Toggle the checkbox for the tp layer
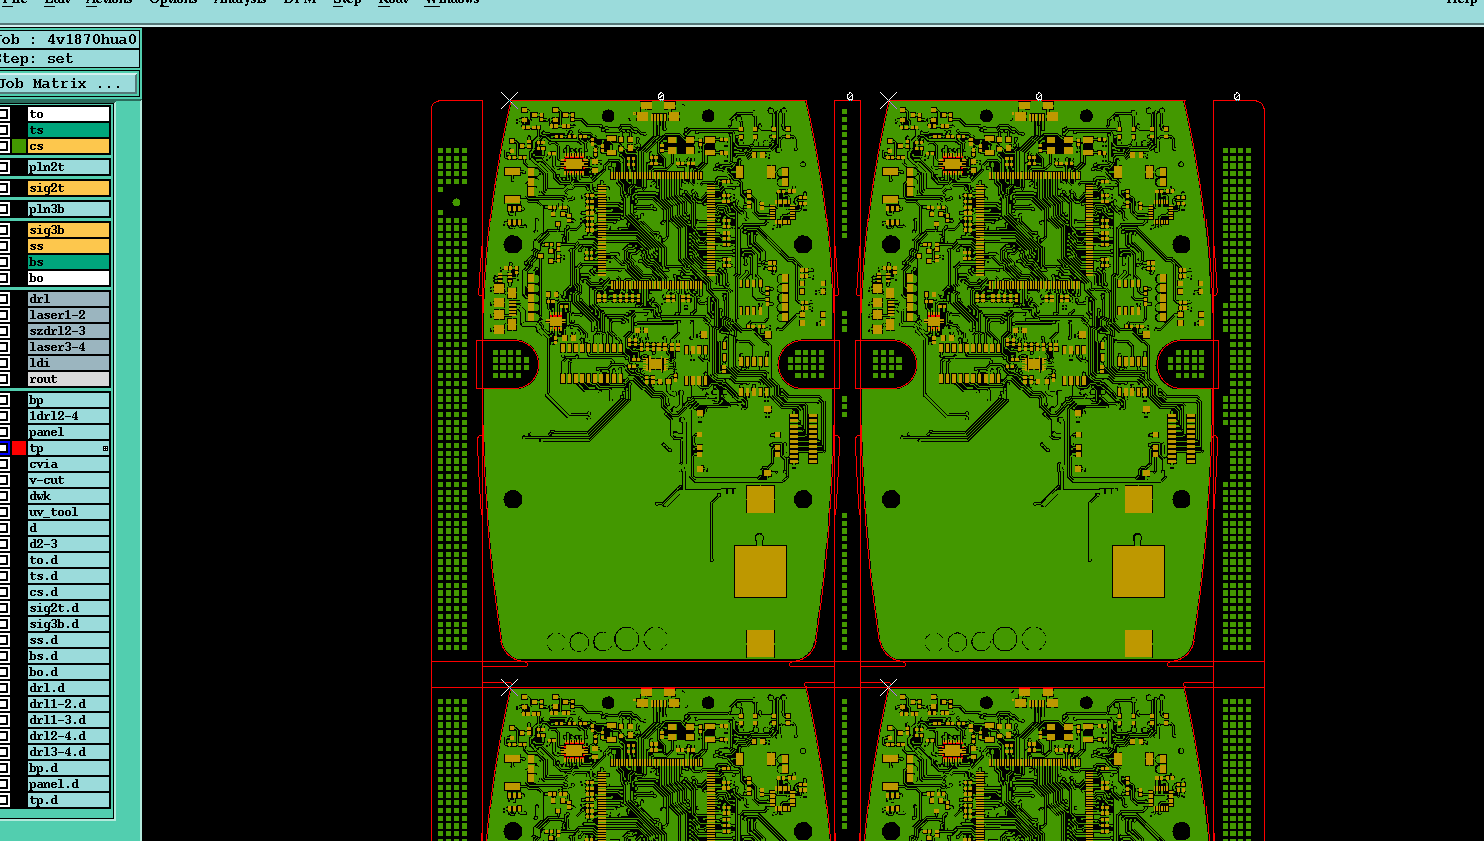Screen dimensions: 1484x841 click(x=4, y=448)
